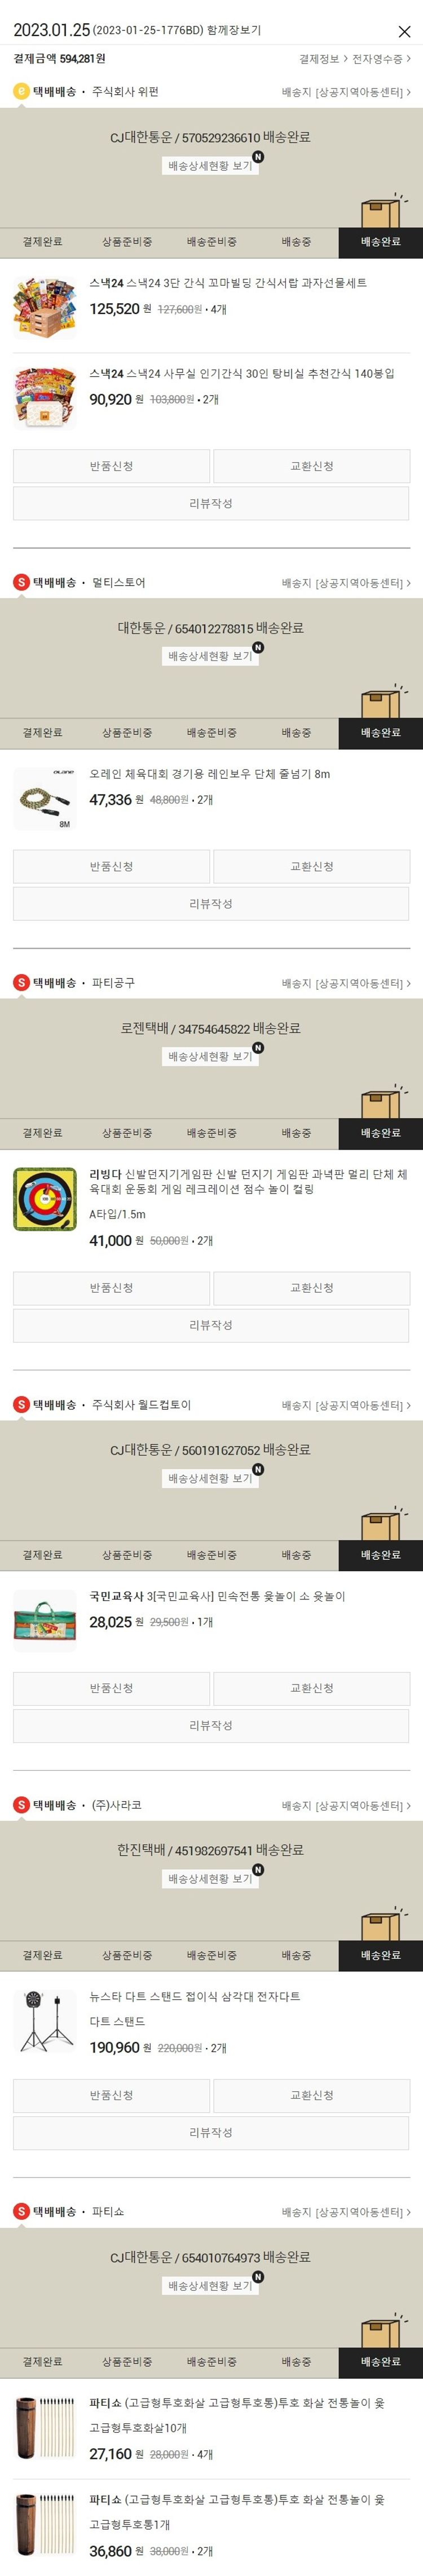The height and width of the screenshot is (2576, 423).
Task: Open 전자영수증 electronic receipt link
Action: tap(381, 59)
